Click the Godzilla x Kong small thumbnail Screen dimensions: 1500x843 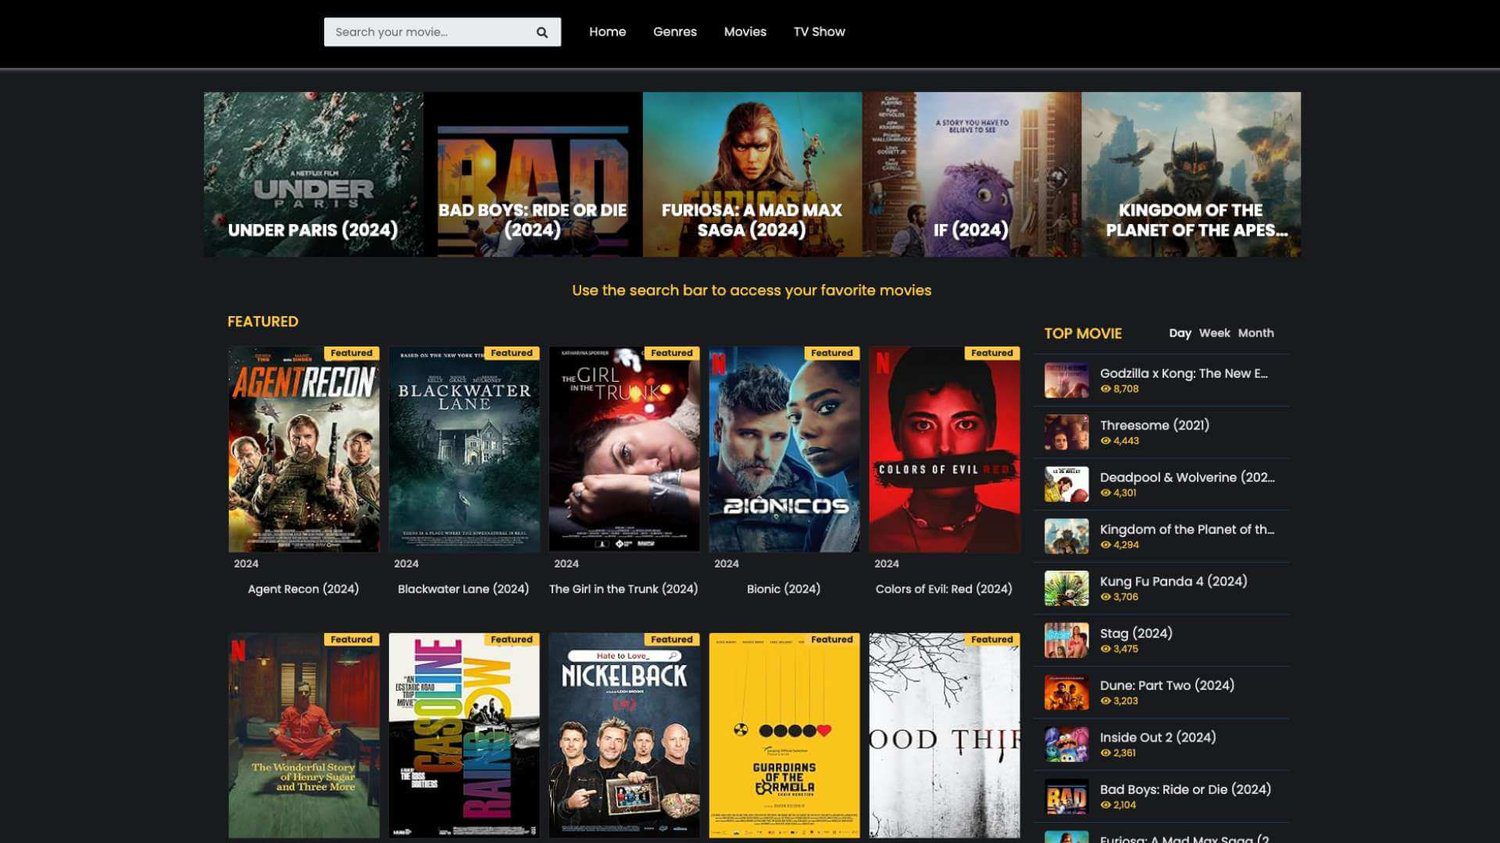coord(1067,381)
